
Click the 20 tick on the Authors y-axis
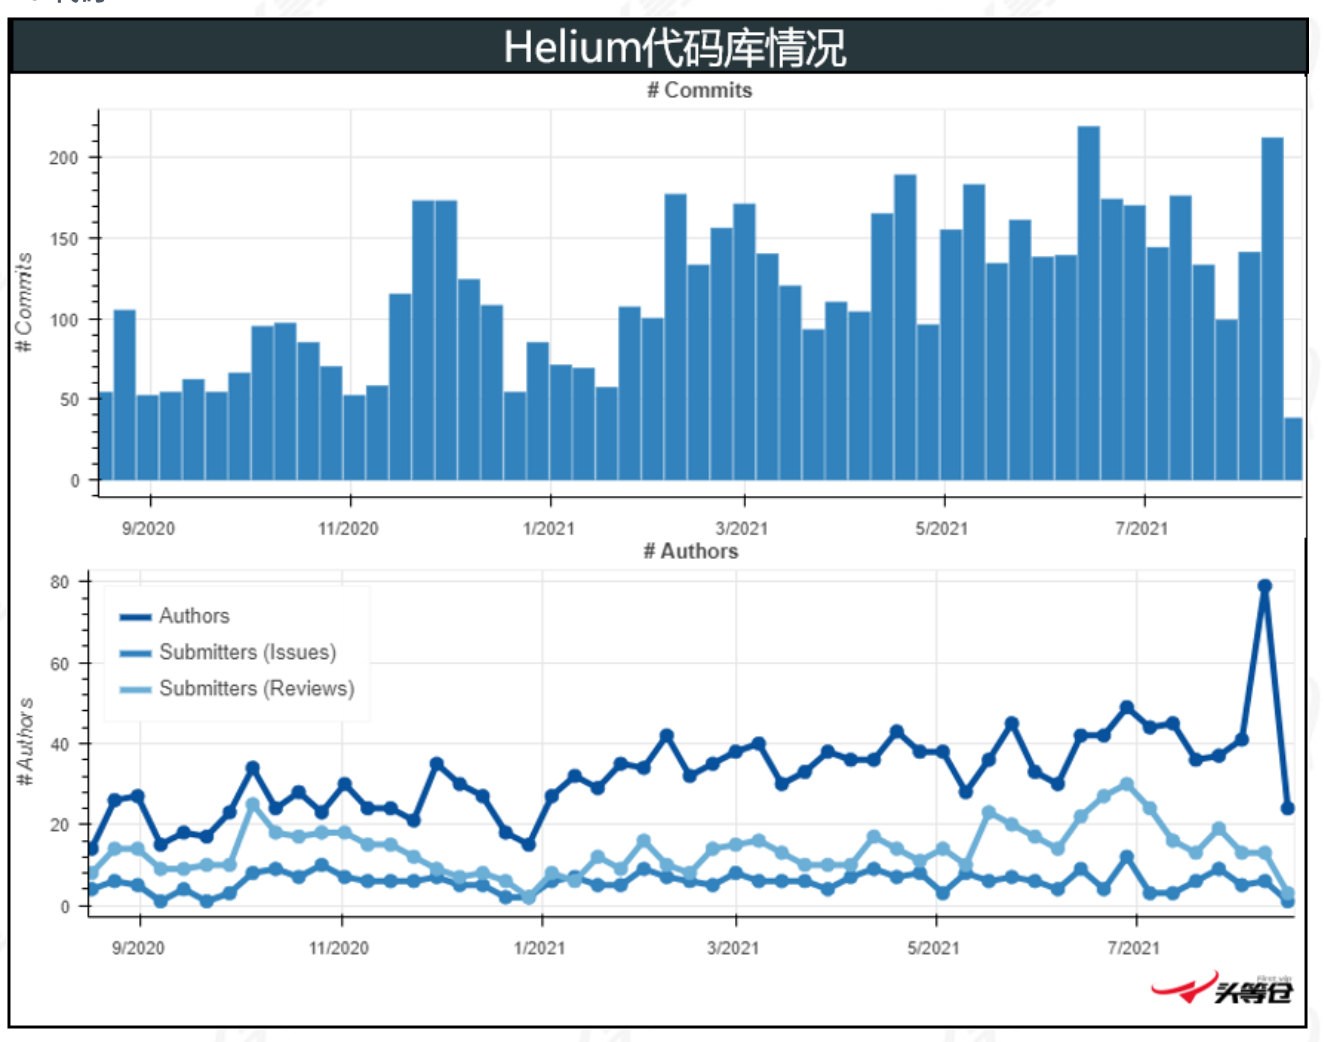point(60,825)
